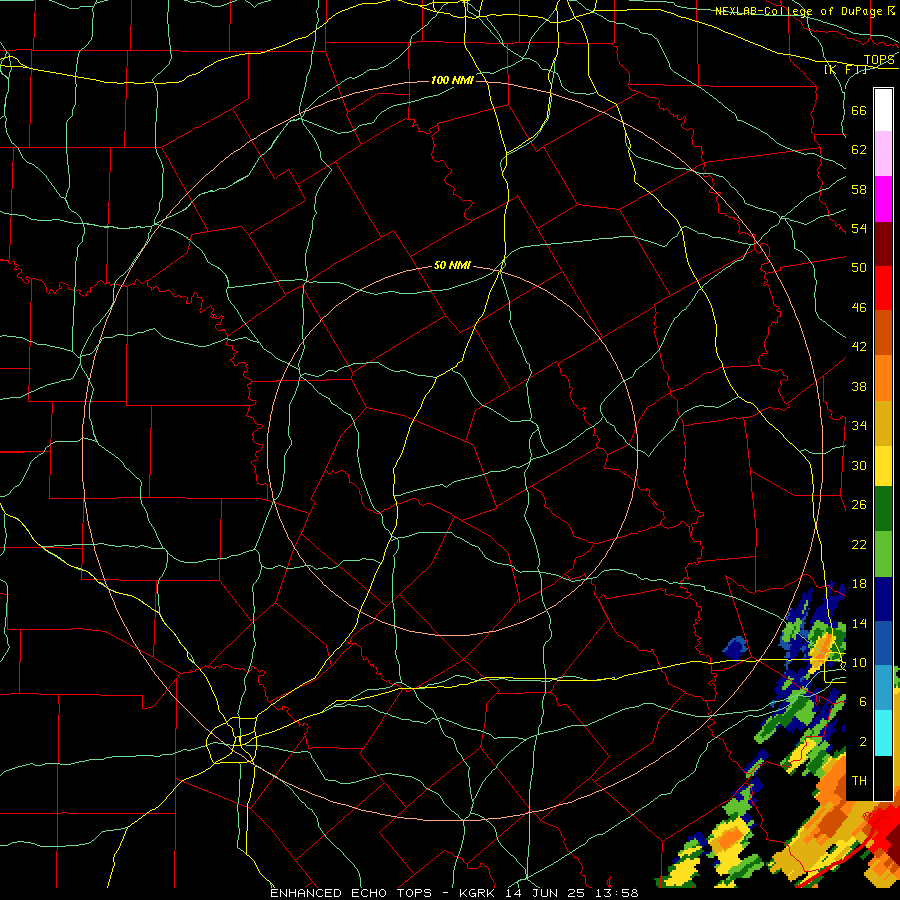The height and width of the screenshot is (900, 900).
Task: Click the light pink legend swatch
Action: 883,153
